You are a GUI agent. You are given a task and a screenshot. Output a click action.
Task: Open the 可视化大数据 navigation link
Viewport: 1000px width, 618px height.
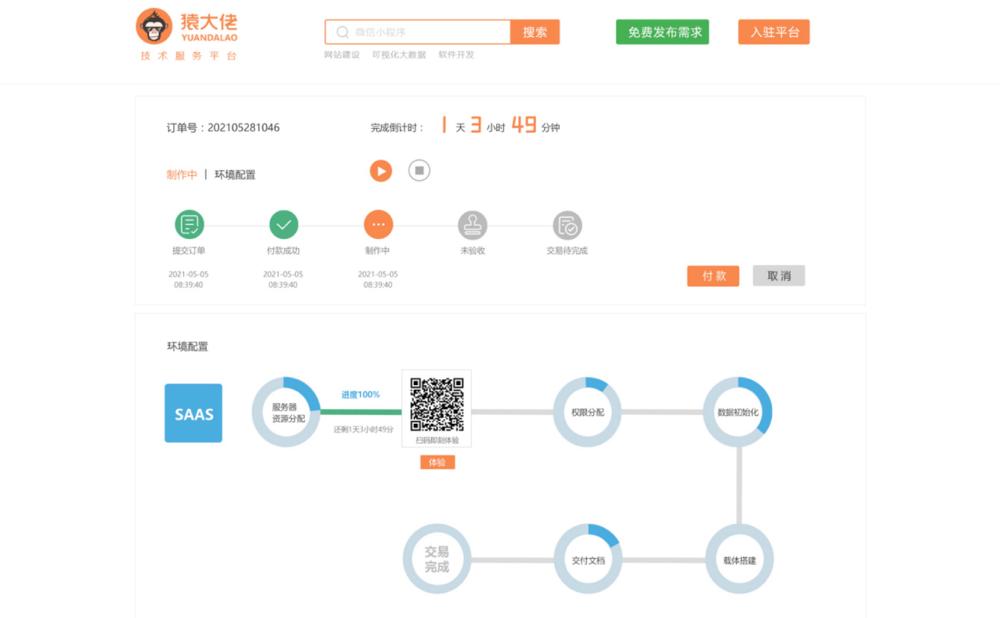(401, 54)
